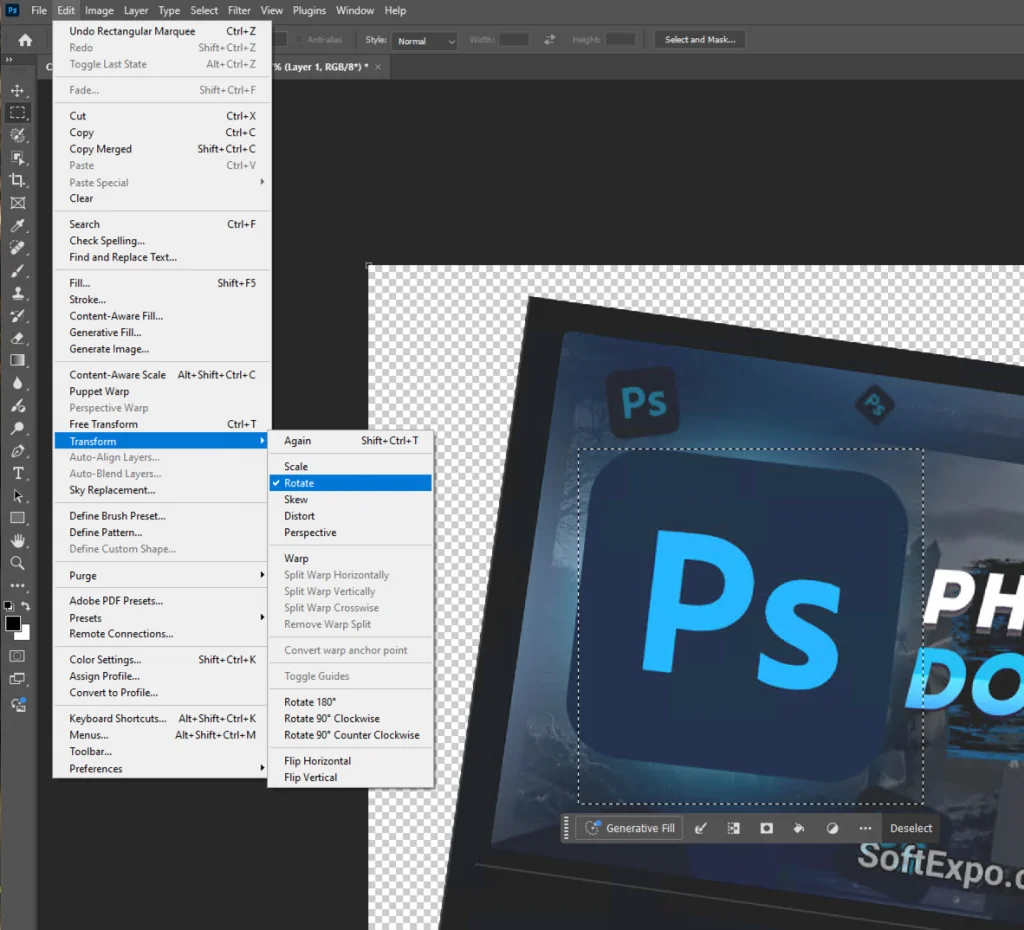Select the Crop tool
1024x930 pixels.
click(17, 180)
